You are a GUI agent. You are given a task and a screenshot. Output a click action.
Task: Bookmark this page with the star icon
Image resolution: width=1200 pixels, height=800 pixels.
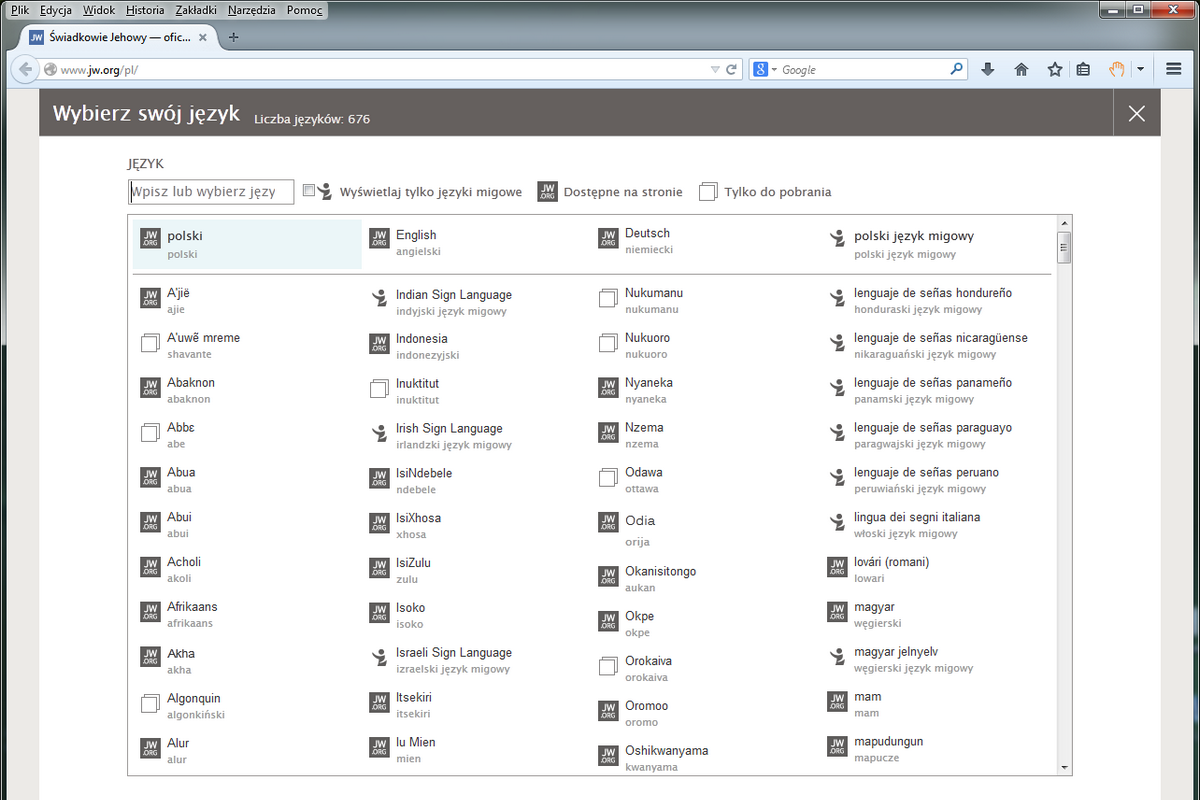click(x=1054, y=69)
